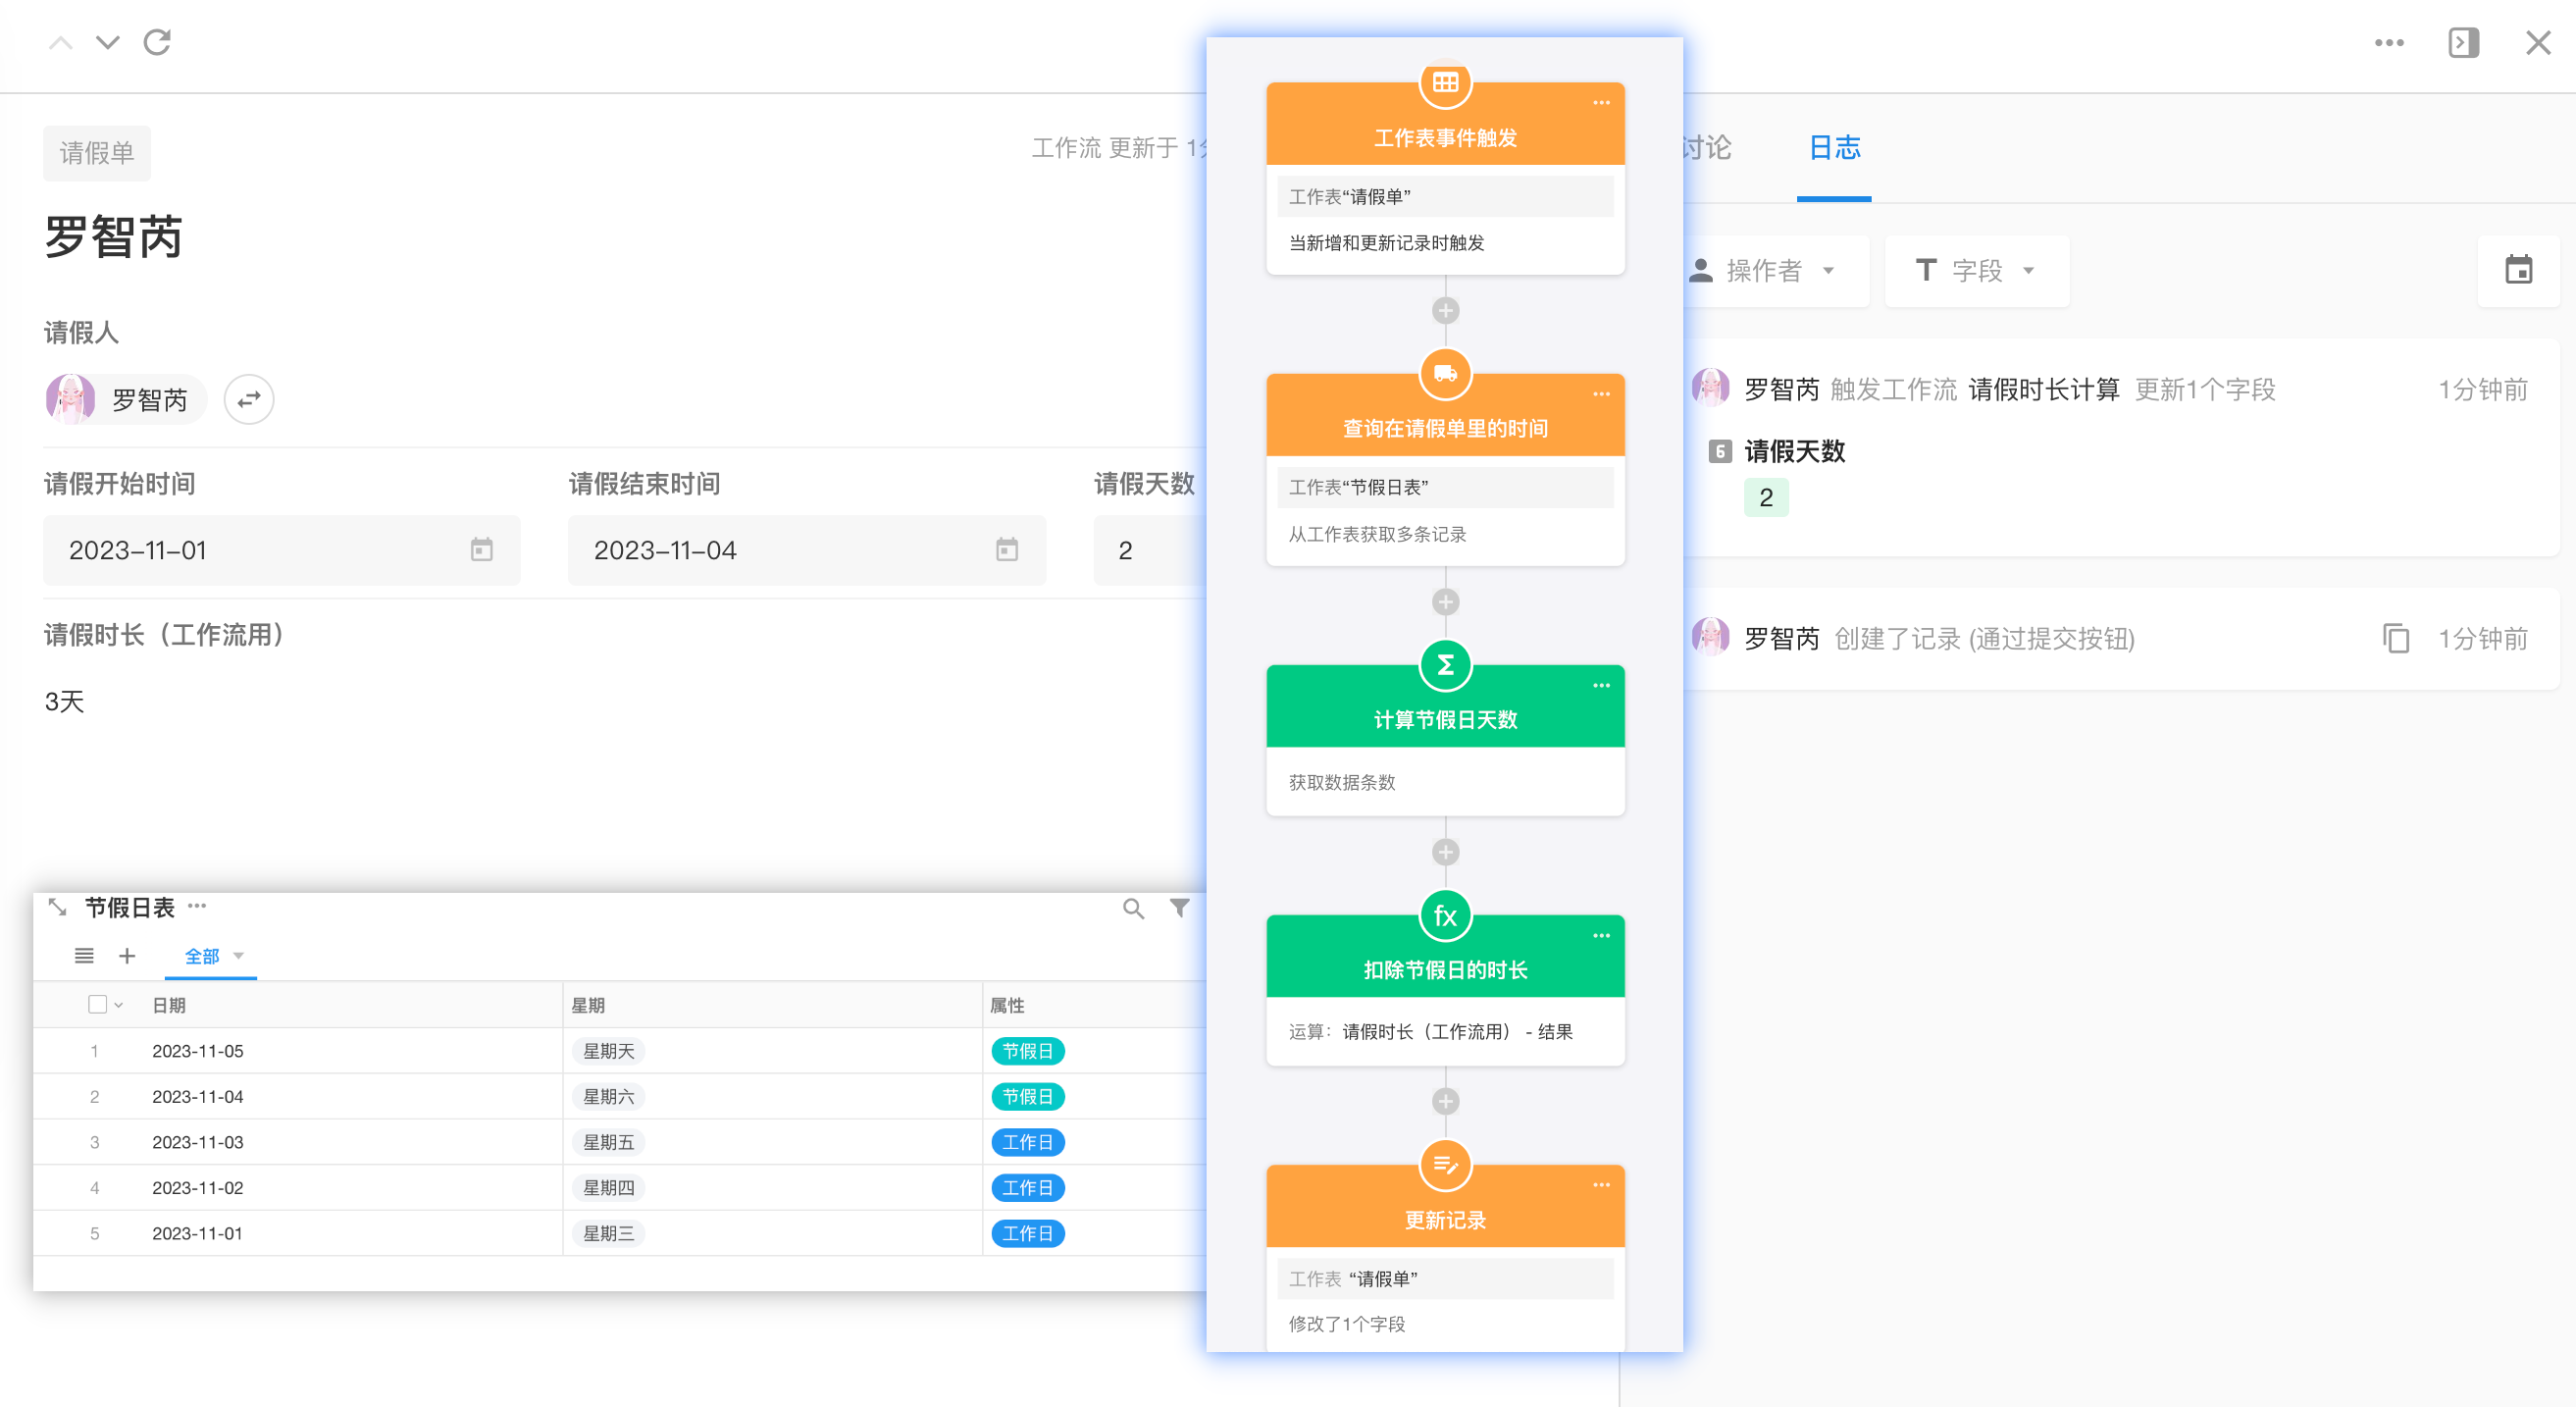Switch the 请假人 member with the swap icon
Screen dimensions: 2576x1407
248,399
